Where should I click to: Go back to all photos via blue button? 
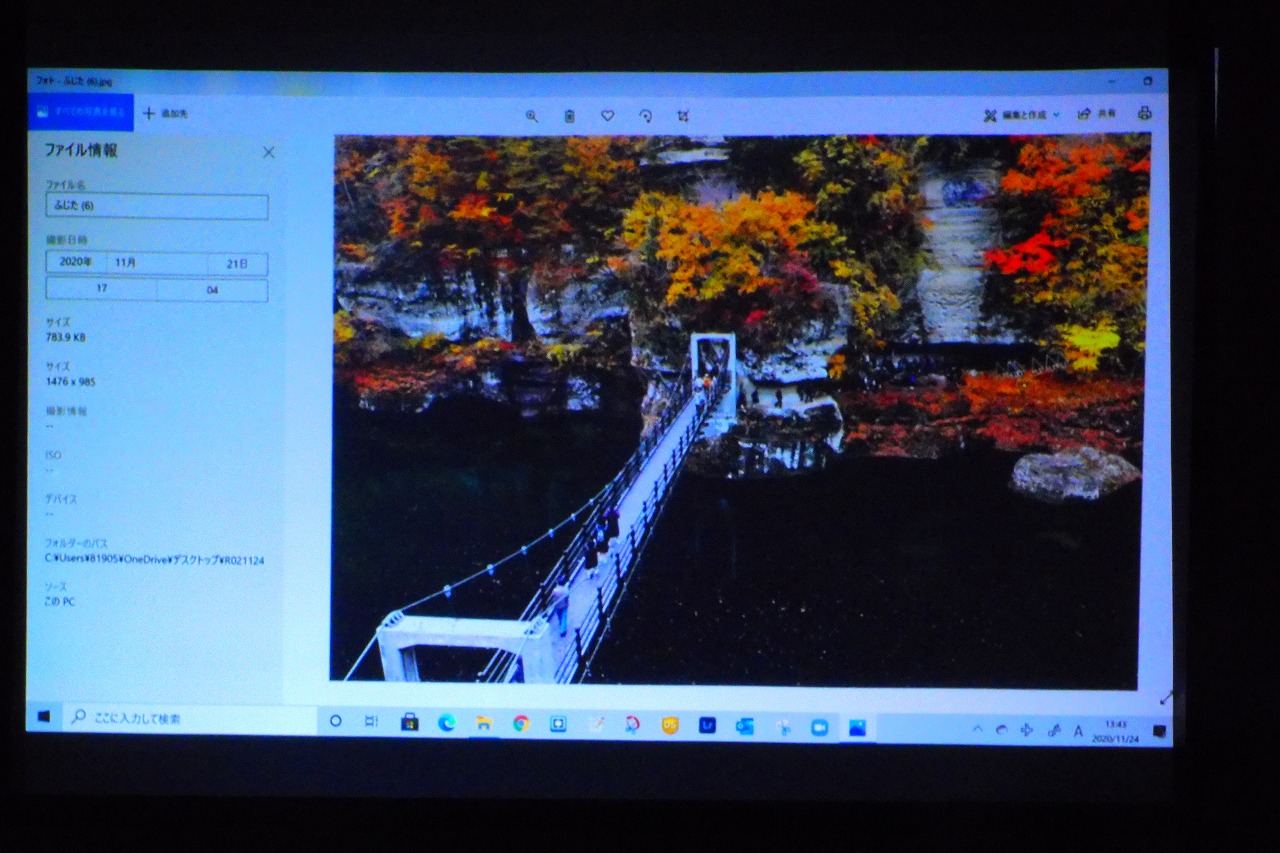coord(80,112)
